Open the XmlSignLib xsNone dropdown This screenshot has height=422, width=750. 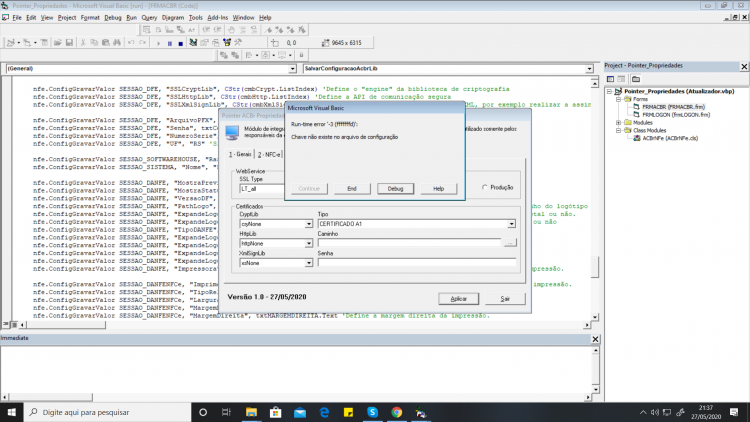309,263
